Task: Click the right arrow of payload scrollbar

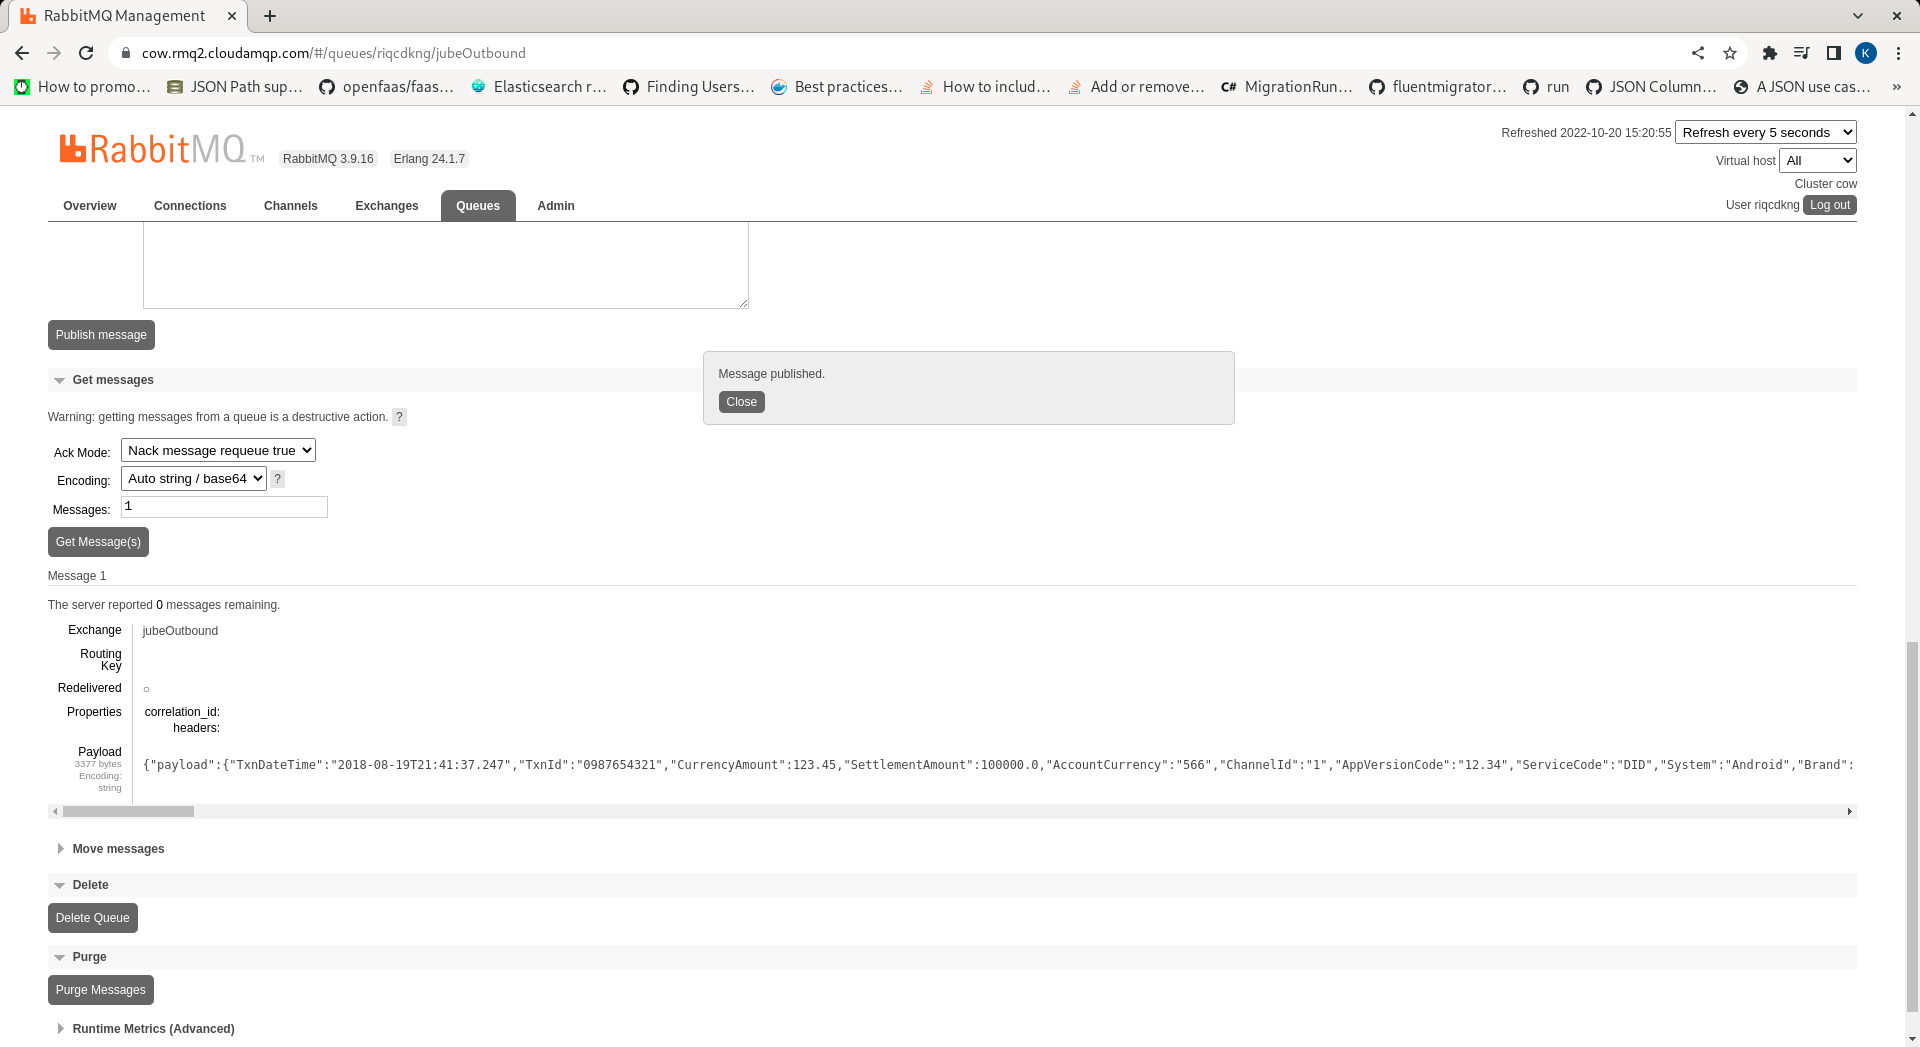Action: point(1850,812)
